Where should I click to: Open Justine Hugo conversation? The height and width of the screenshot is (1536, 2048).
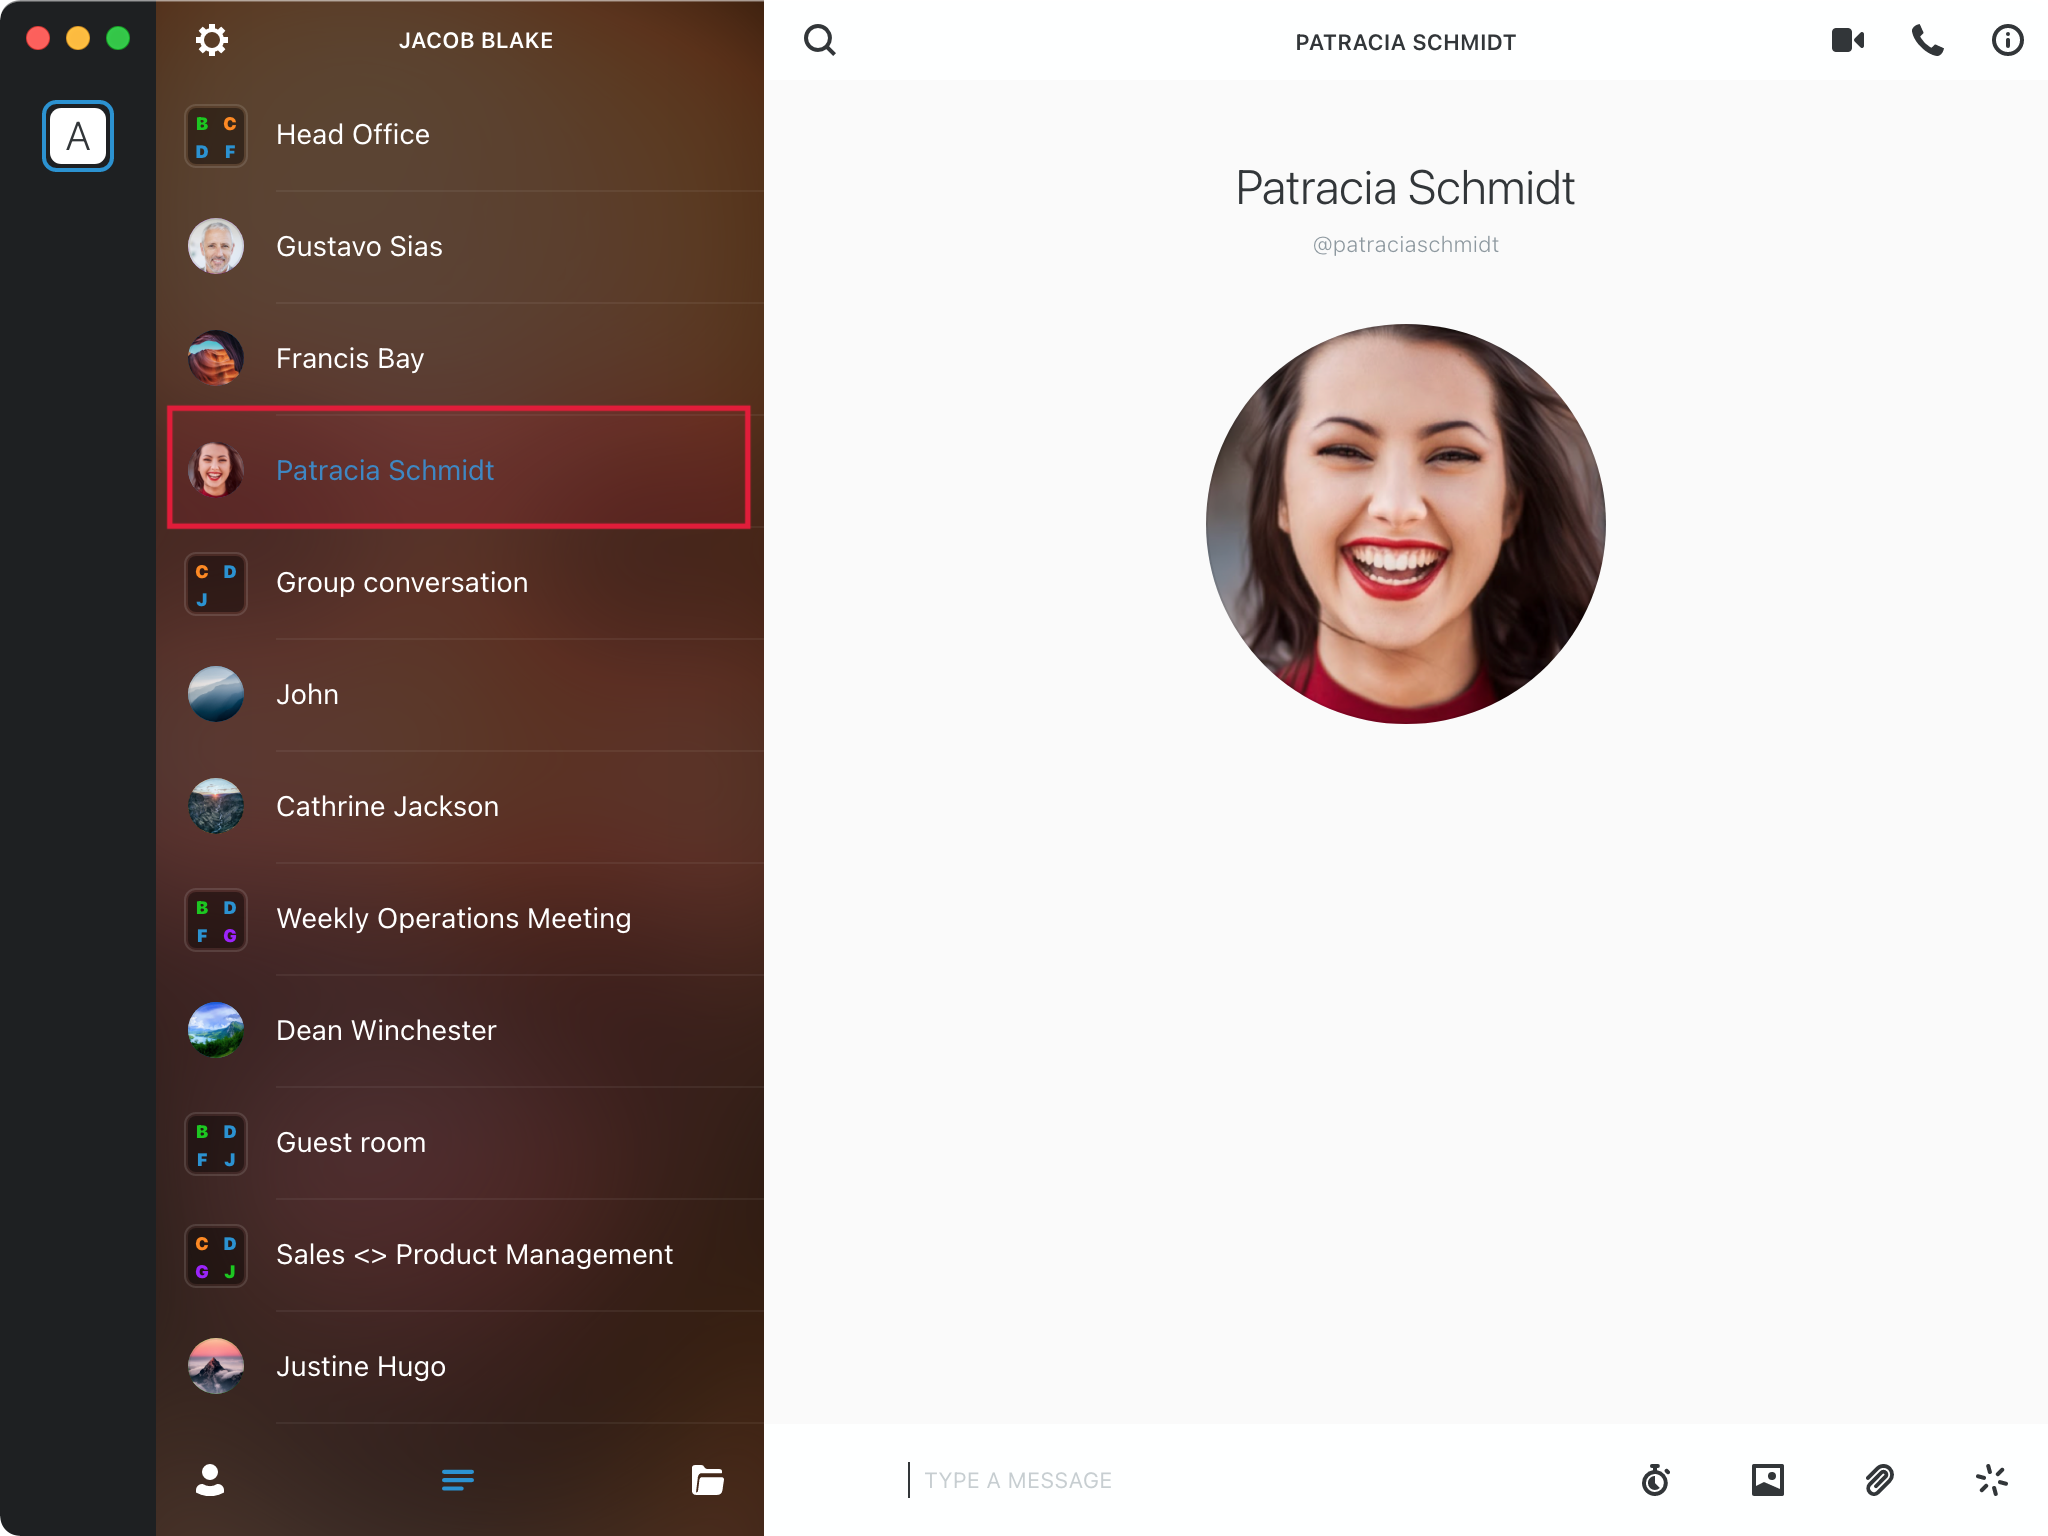(x=460, y=1367)
